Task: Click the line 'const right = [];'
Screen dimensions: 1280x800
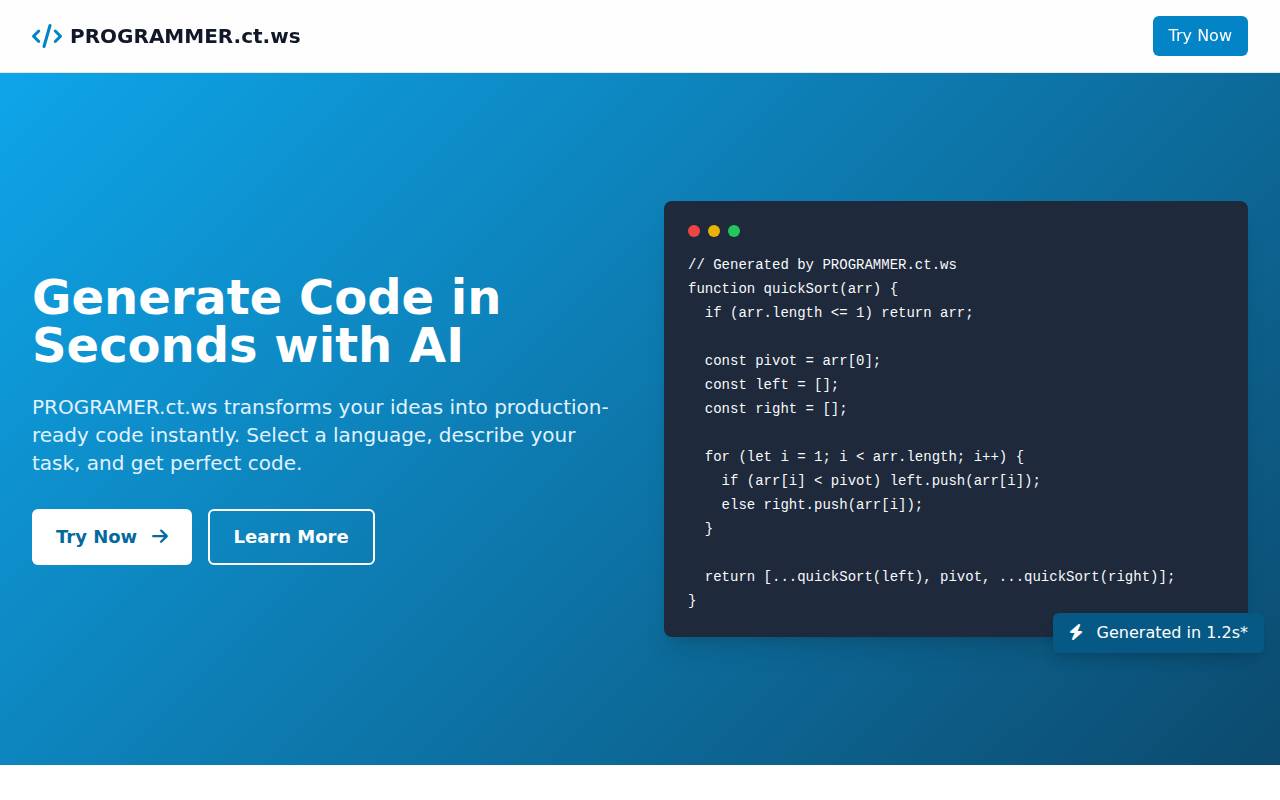Action: tap(776, 409)
